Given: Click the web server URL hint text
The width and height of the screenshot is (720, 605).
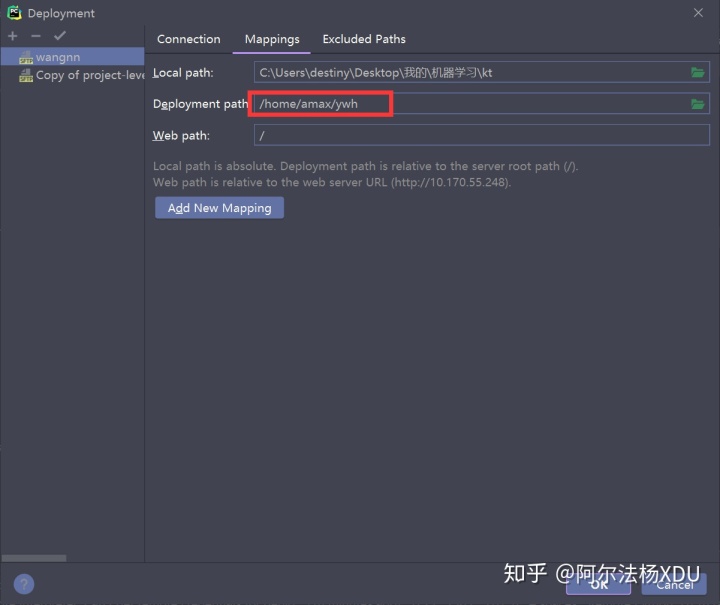Looking at the screenshot, I should (332, 182).
